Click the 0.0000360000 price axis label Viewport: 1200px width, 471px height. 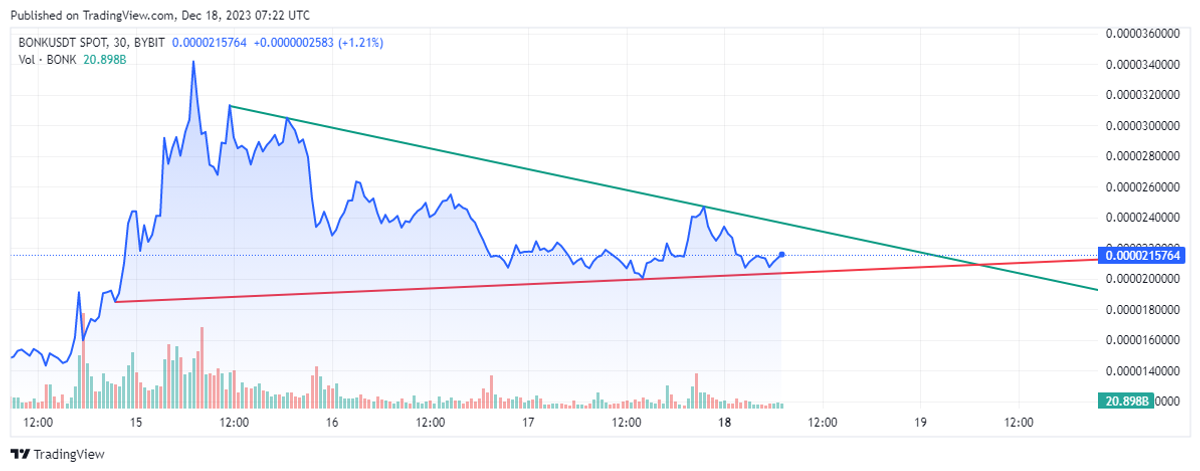tap(1146, 34)
